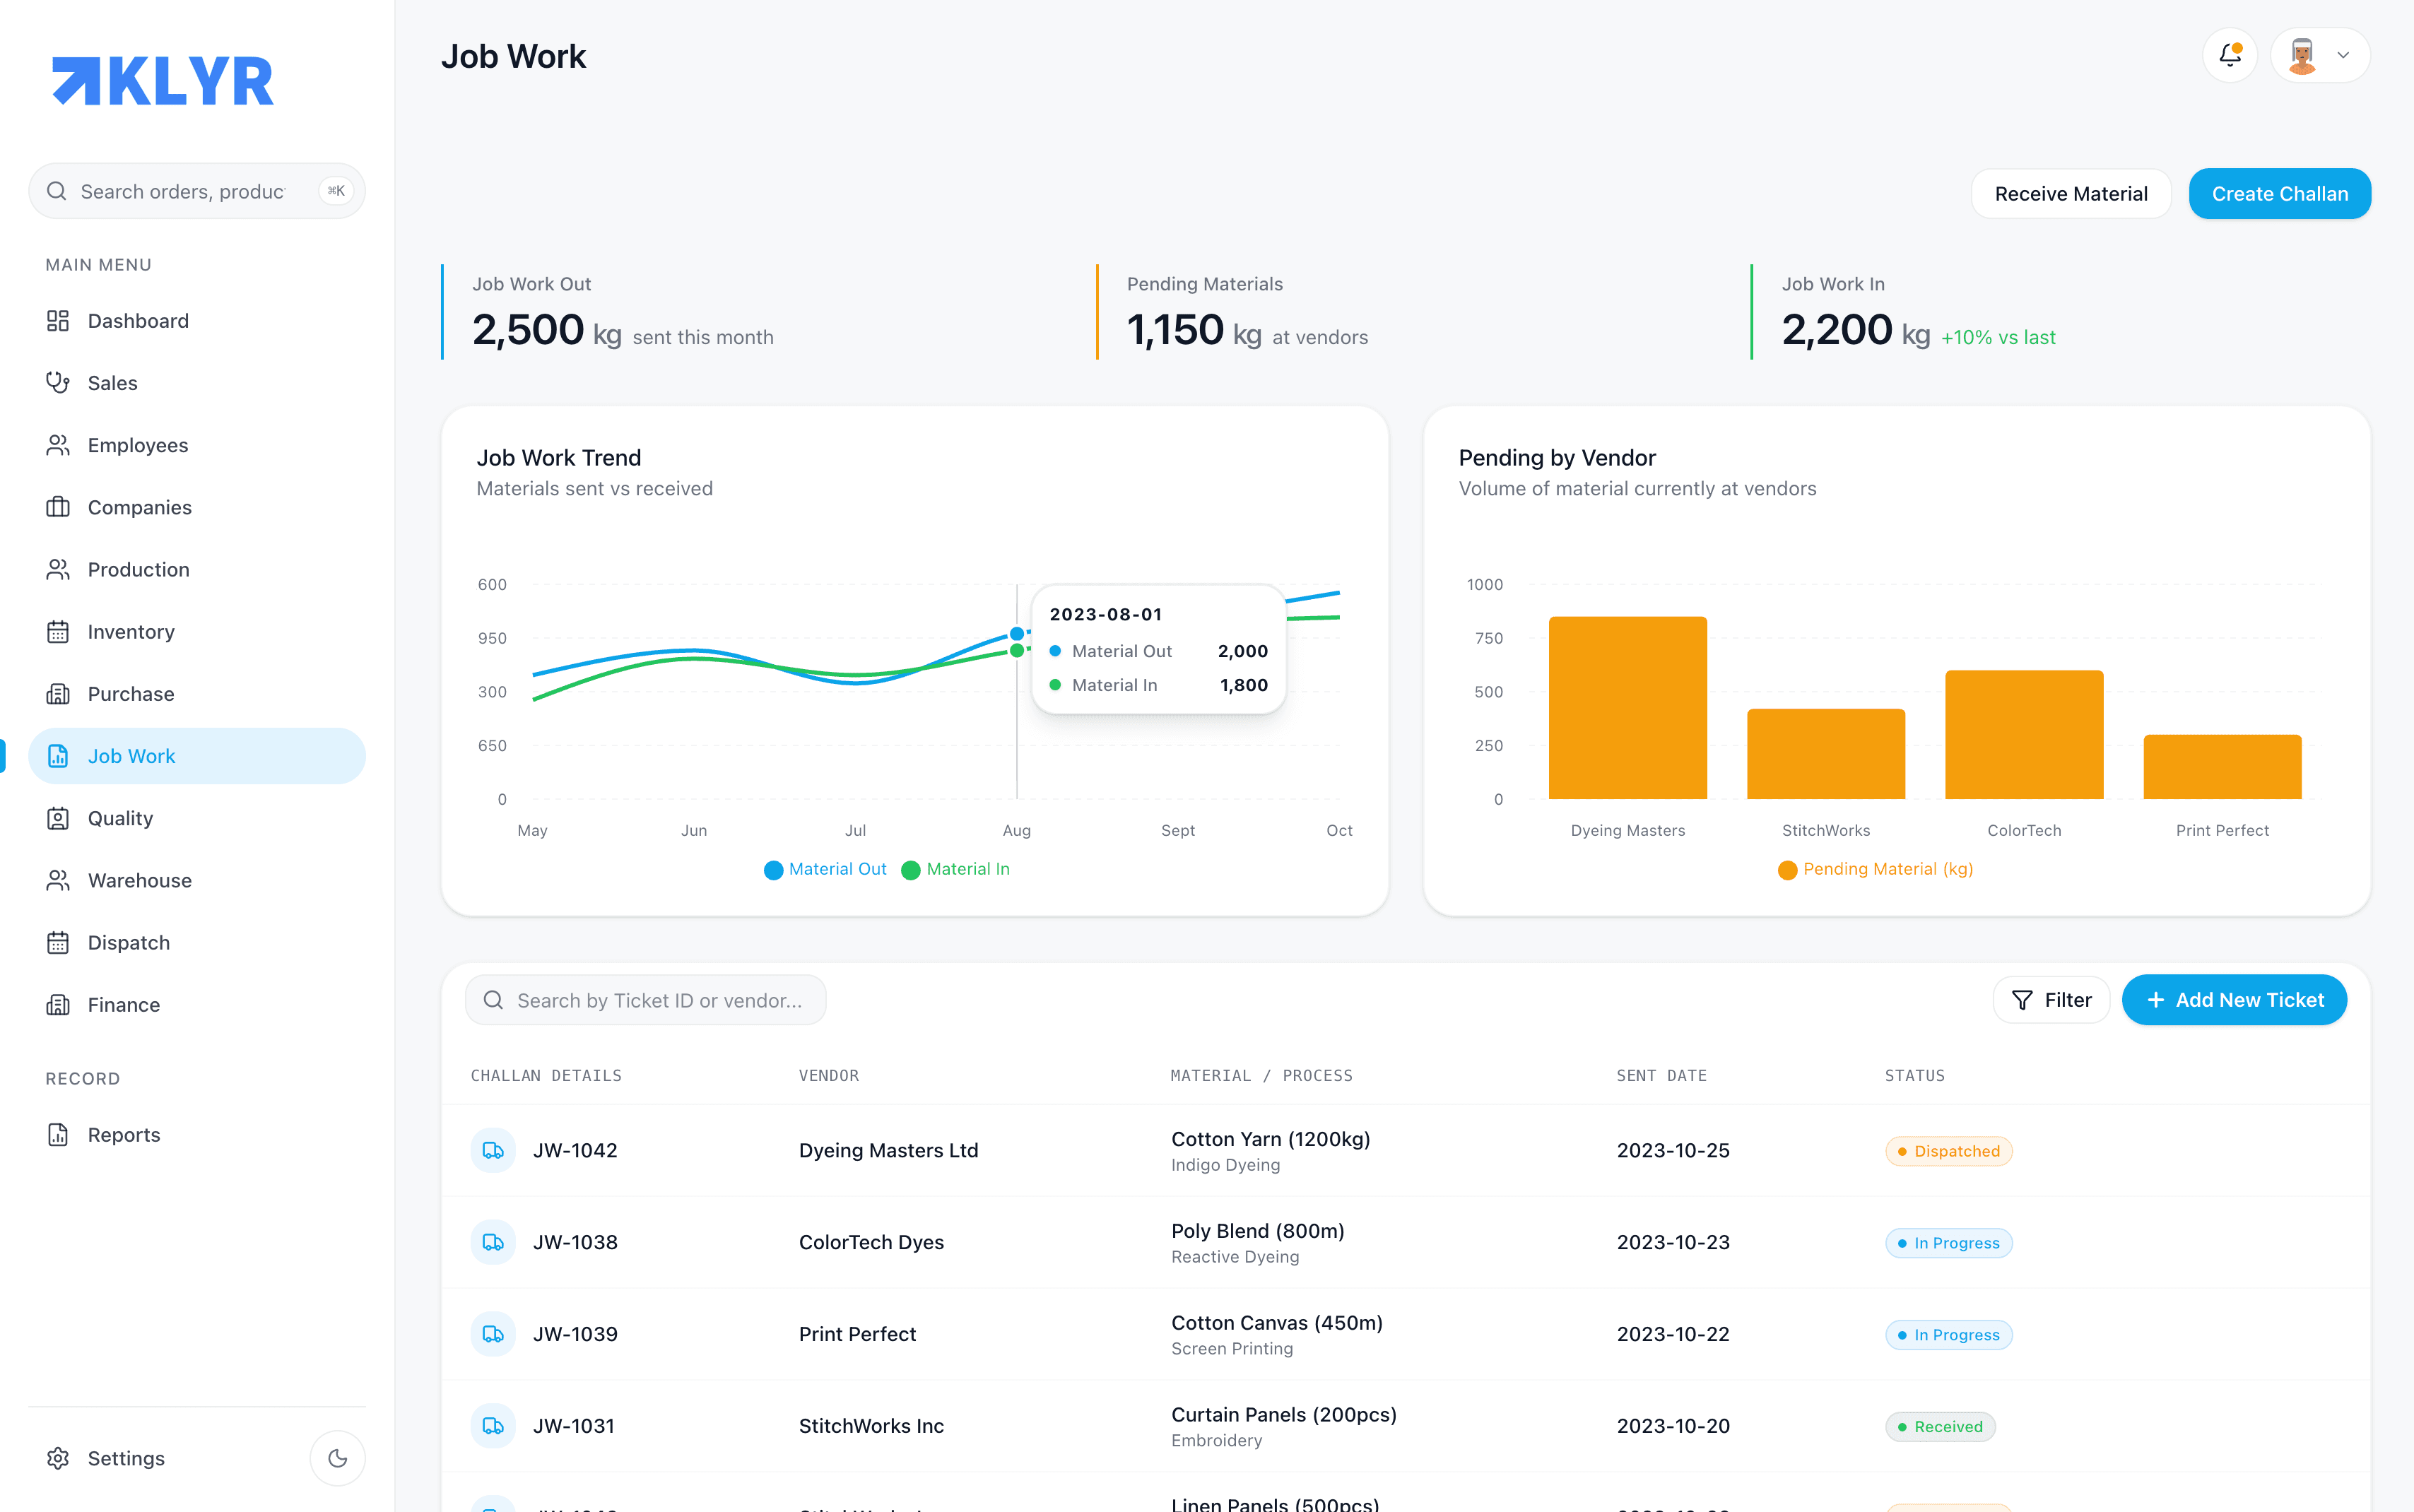The height and width of the screenshot is (1512, 2414).
Task: Click the ticket search magnifier icon
Action: click(493, 1000)
